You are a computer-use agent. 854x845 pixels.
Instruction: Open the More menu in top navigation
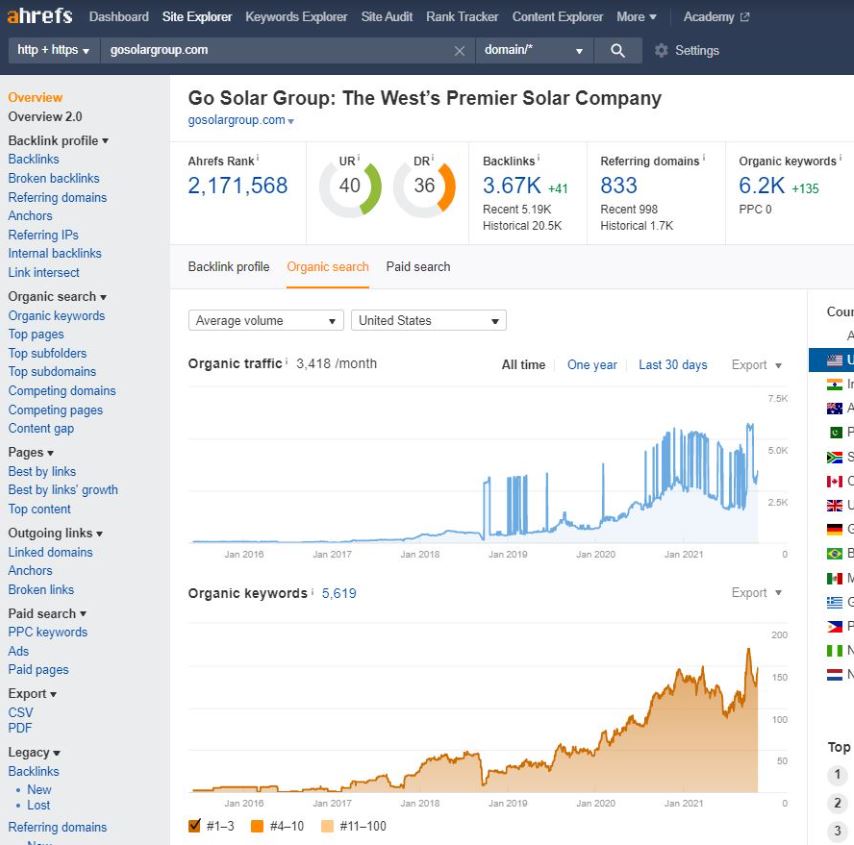[x=636, y=17]
